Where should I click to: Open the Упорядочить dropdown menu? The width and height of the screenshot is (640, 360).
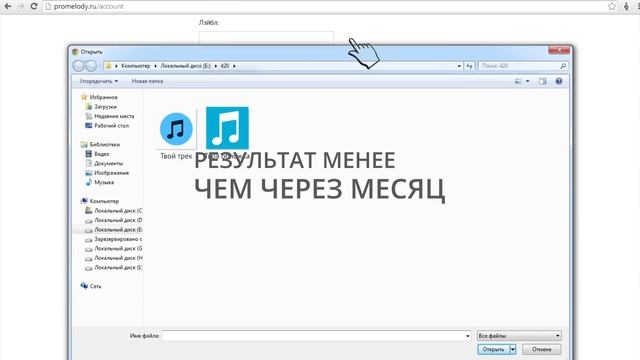99,81
